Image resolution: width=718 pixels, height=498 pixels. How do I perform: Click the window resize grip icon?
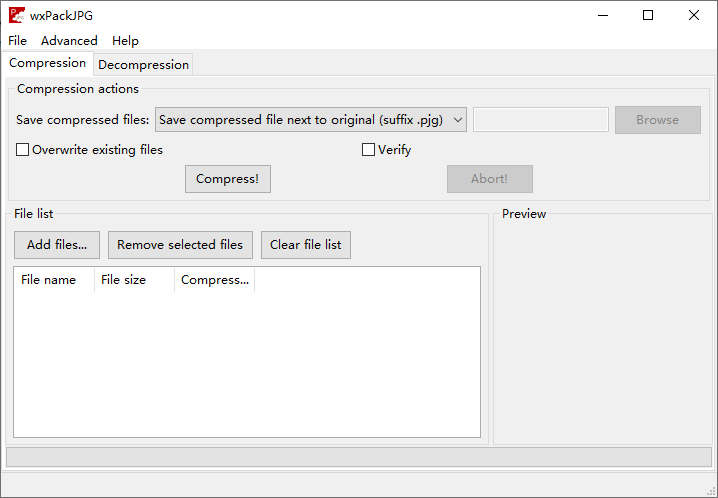711,492
